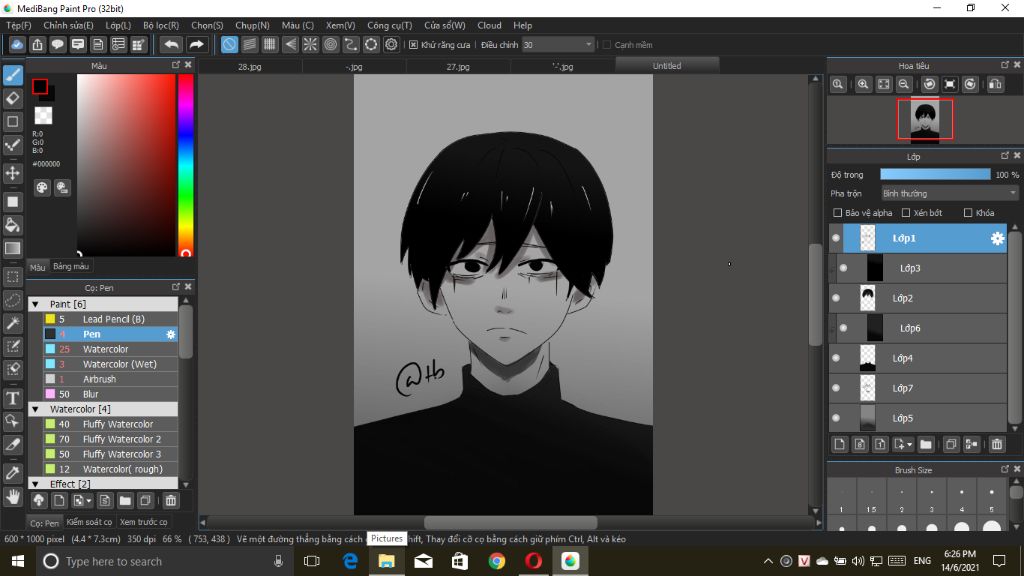The width and height of the screenshot is (1024, 576).
Task: Open Pha trộn blend mode dropdown
Action: [x=949, y=193]
